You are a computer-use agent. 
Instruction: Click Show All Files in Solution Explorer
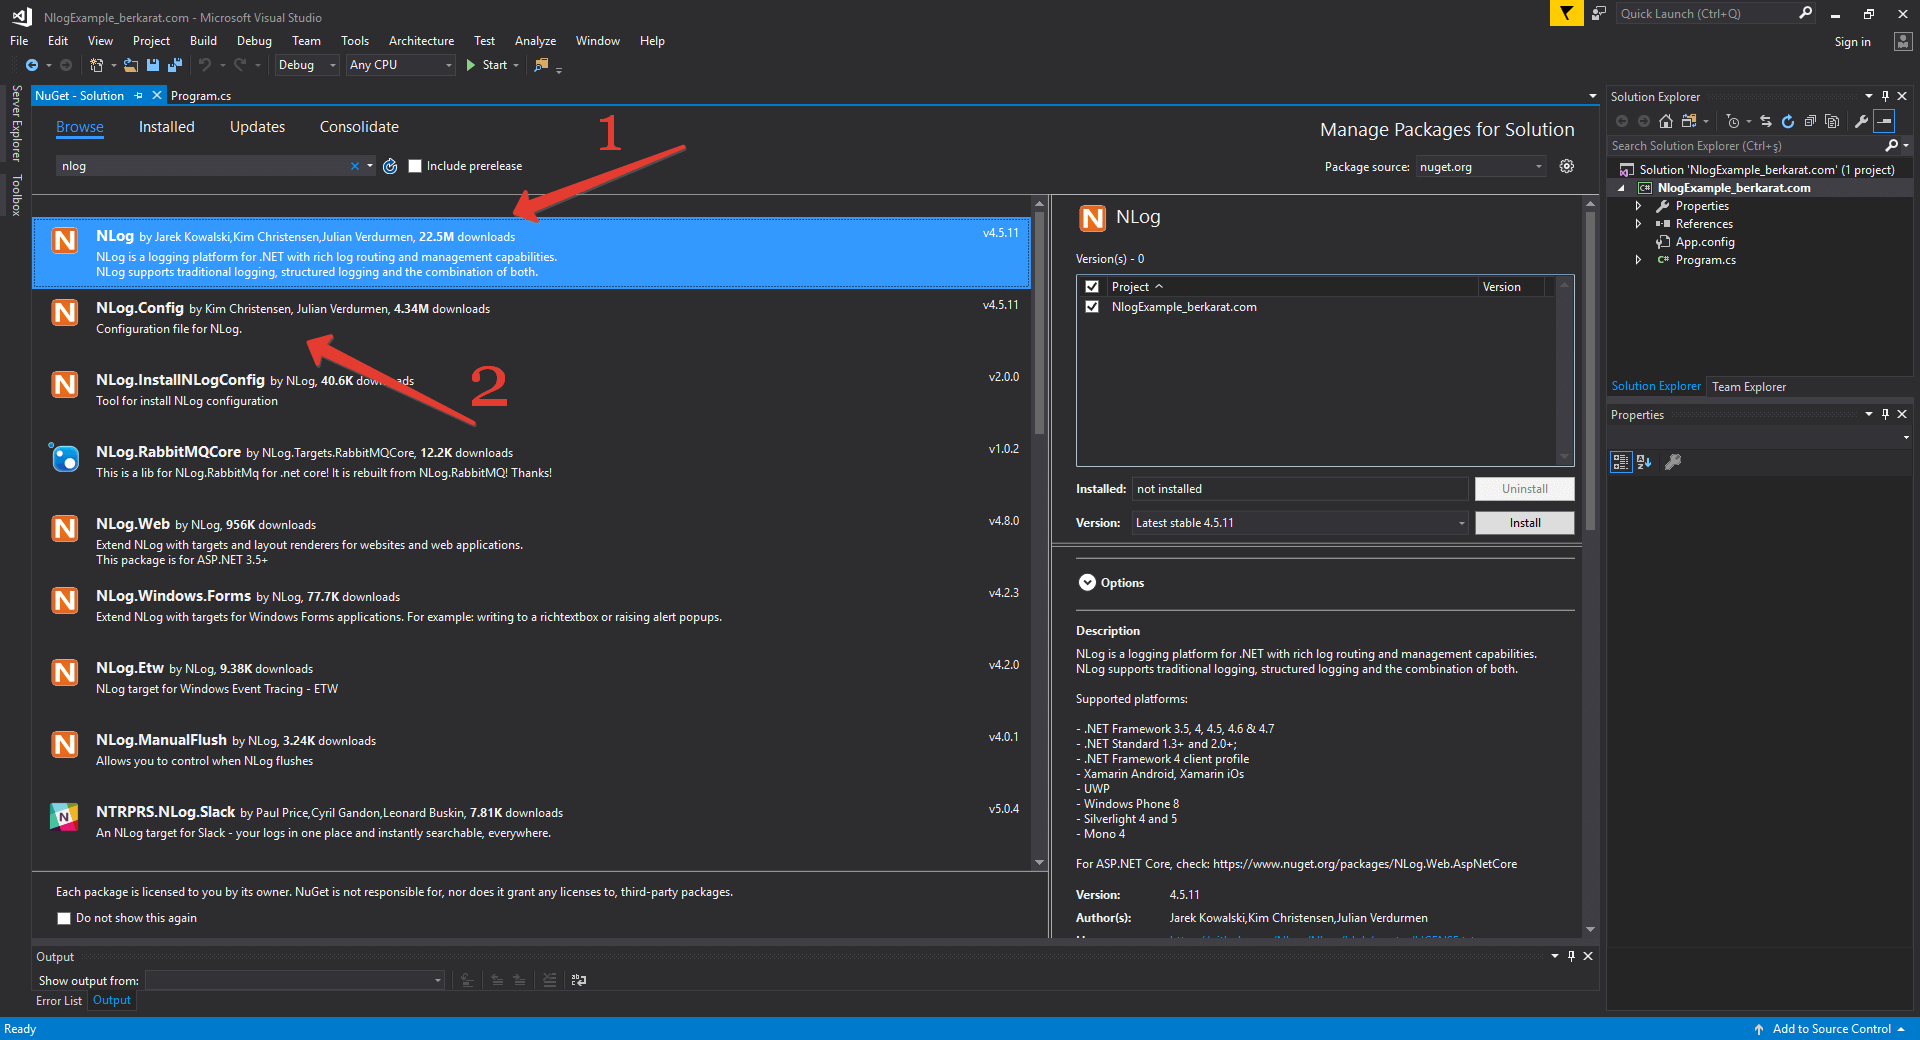(1832, 121)
